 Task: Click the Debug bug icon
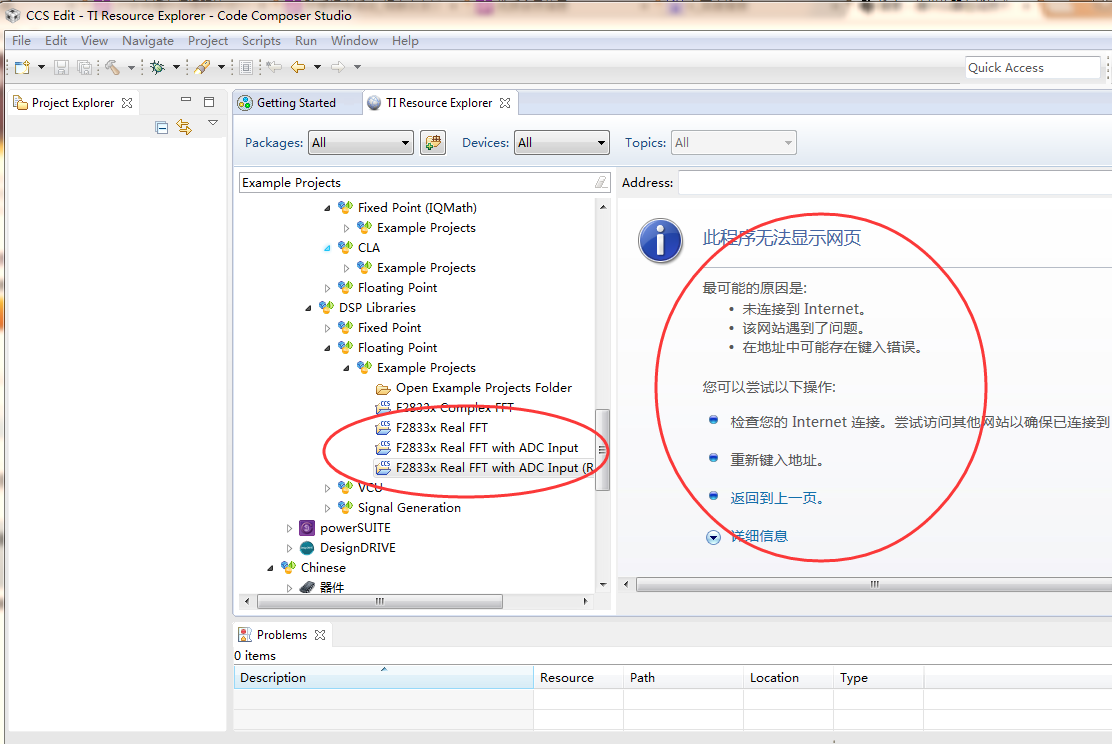click(x=157, y=67)
